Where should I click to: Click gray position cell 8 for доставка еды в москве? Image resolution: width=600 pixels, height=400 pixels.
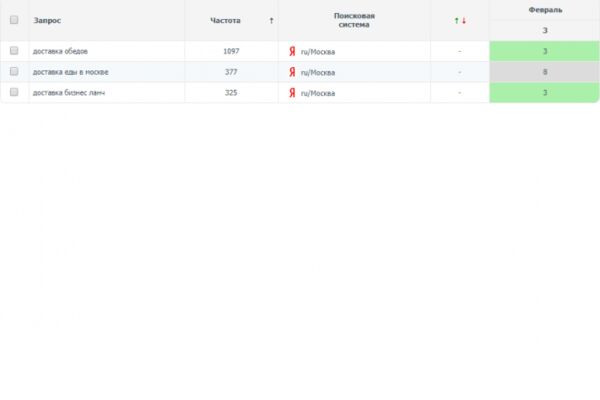545,72
